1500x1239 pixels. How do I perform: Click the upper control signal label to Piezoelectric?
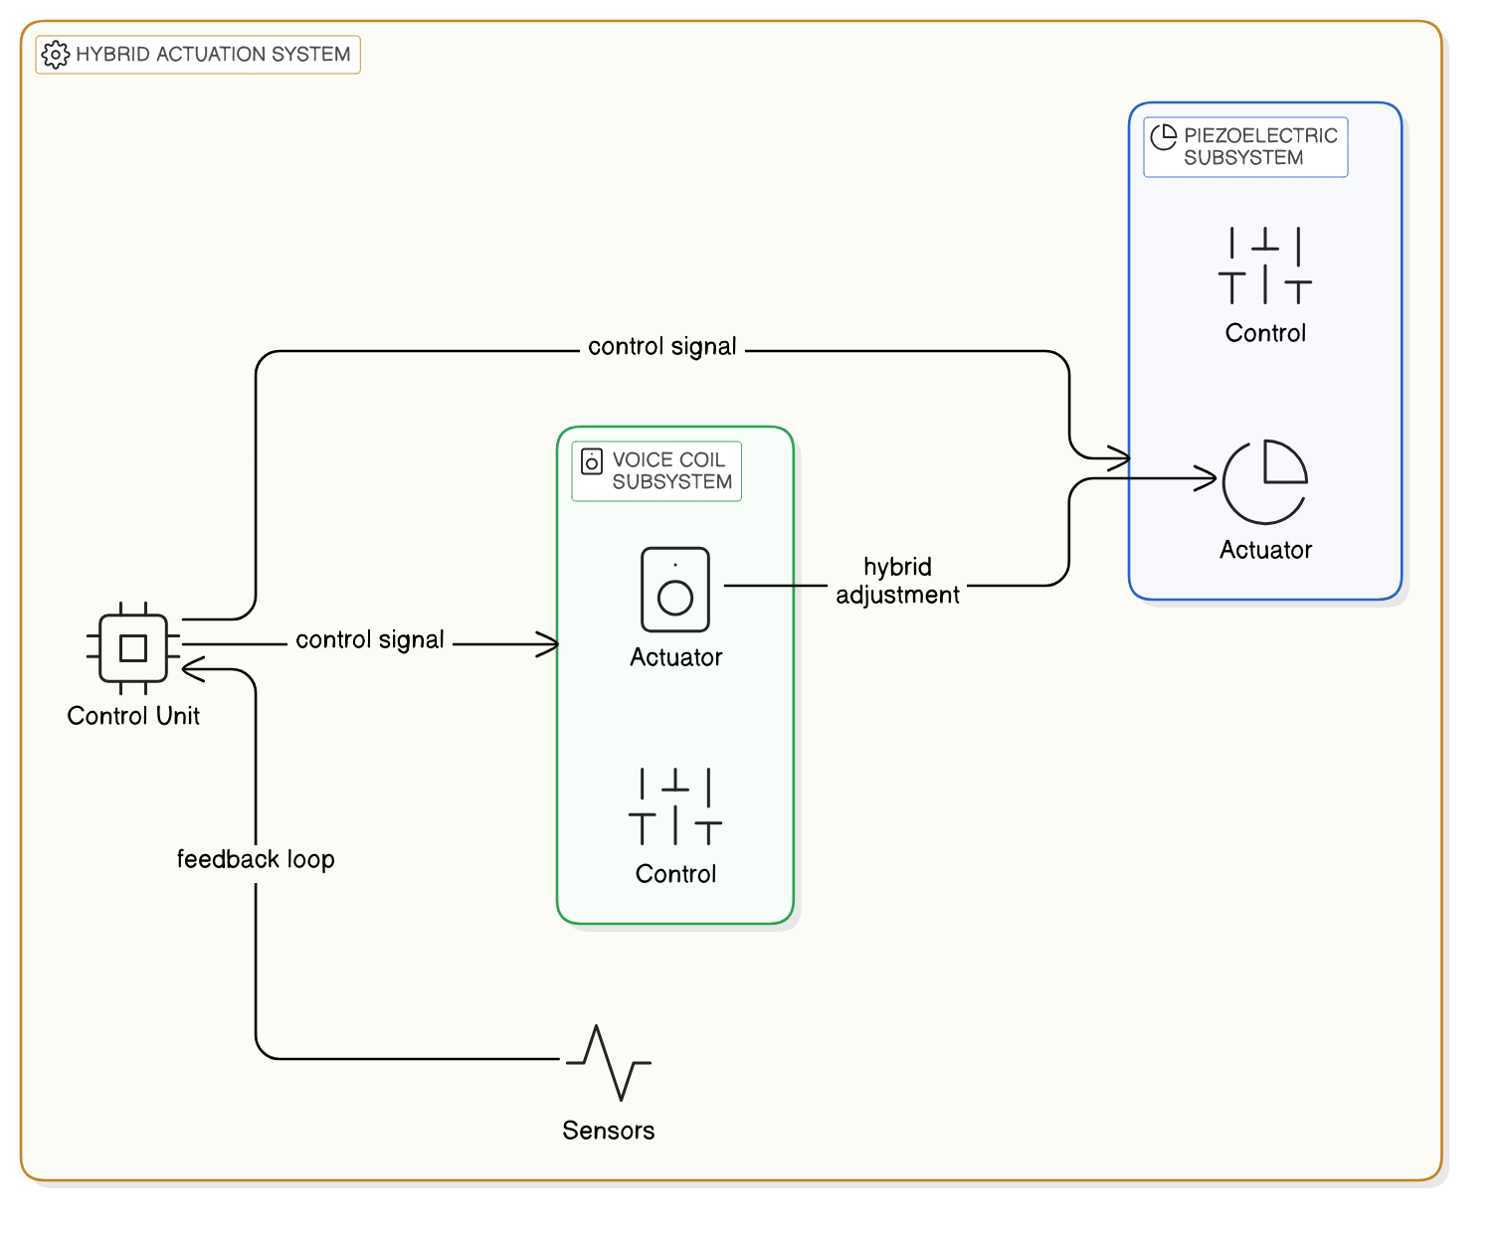click(662, 347)
